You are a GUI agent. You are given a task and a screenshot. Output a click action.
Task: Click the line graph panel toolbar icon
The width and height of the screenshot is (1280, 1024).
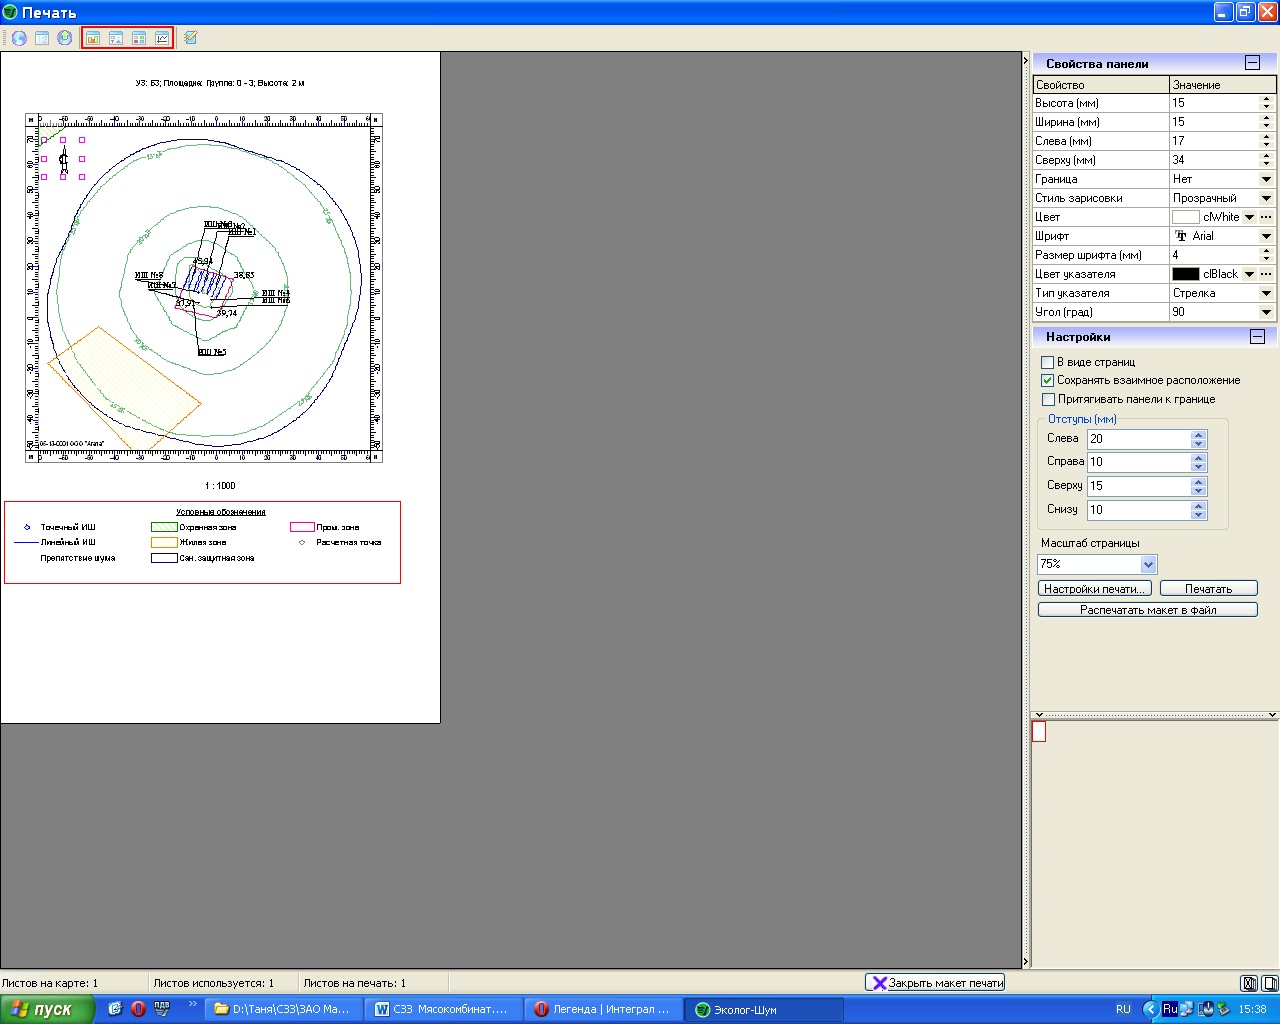[162, 38]
